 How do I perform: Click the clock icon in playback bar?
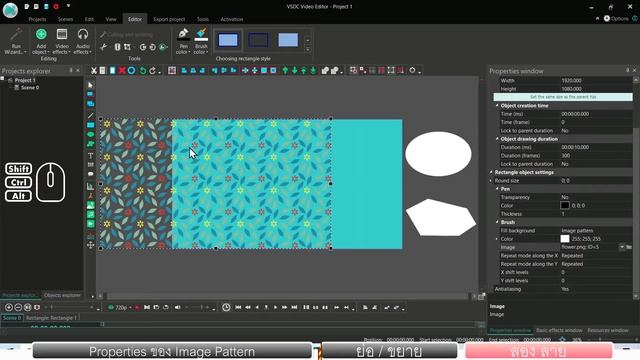tap(226, 307)
